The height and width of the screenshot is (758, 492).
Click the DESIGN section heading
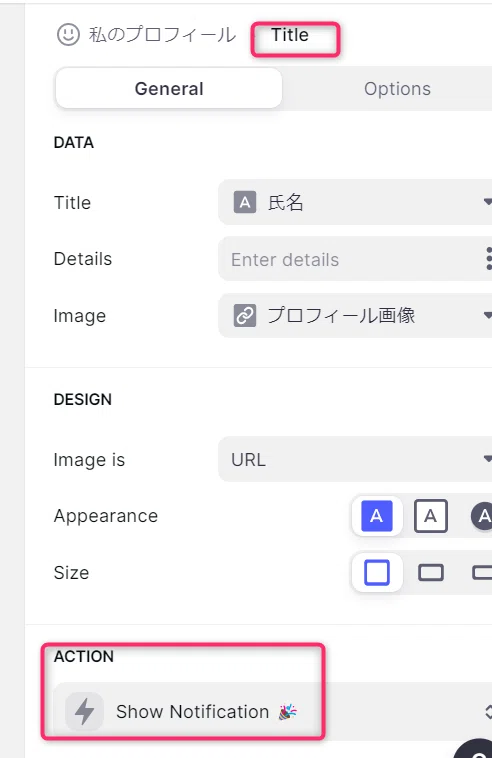(83, 399)
